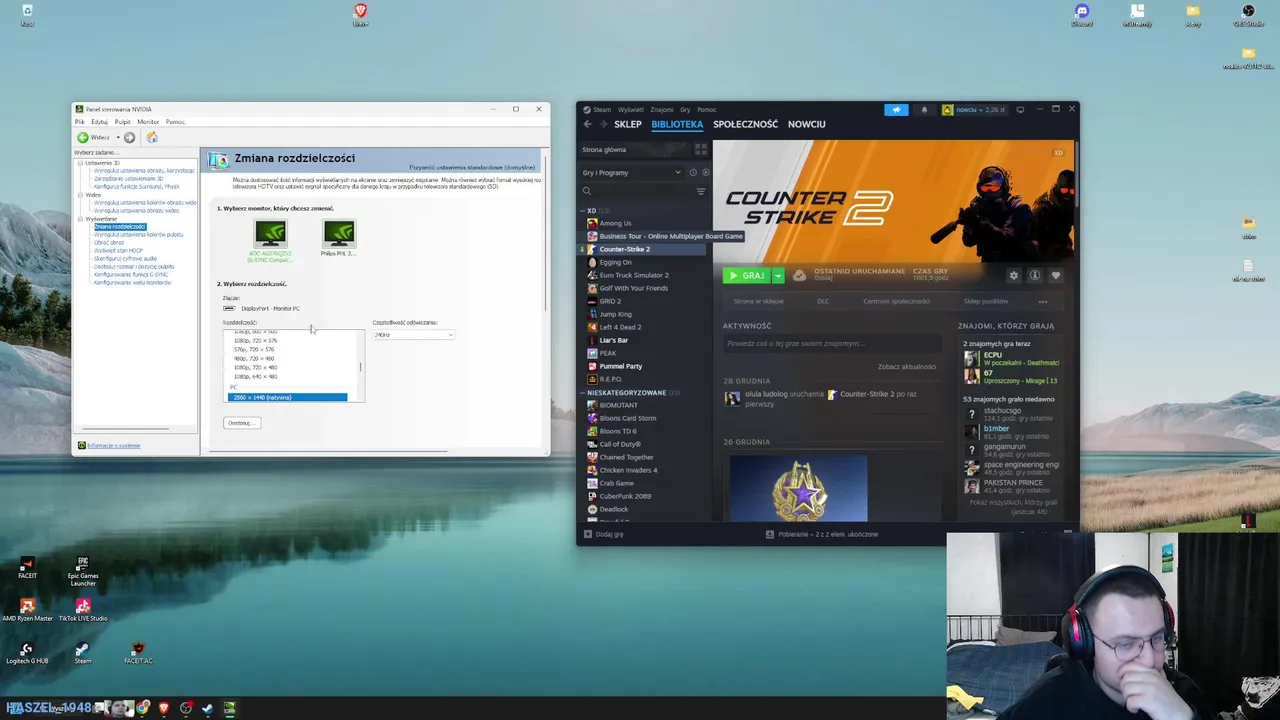Click ready-to-play filter icon in Steam
Viewport: 1280px width, 720px height.
705,172
